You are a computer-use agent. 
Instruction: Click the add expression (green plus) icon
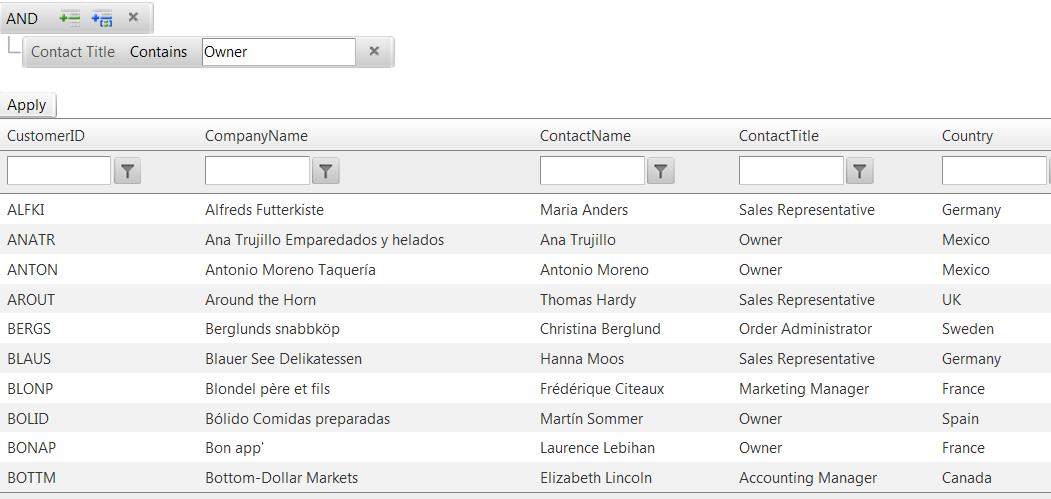pos(69,18)
